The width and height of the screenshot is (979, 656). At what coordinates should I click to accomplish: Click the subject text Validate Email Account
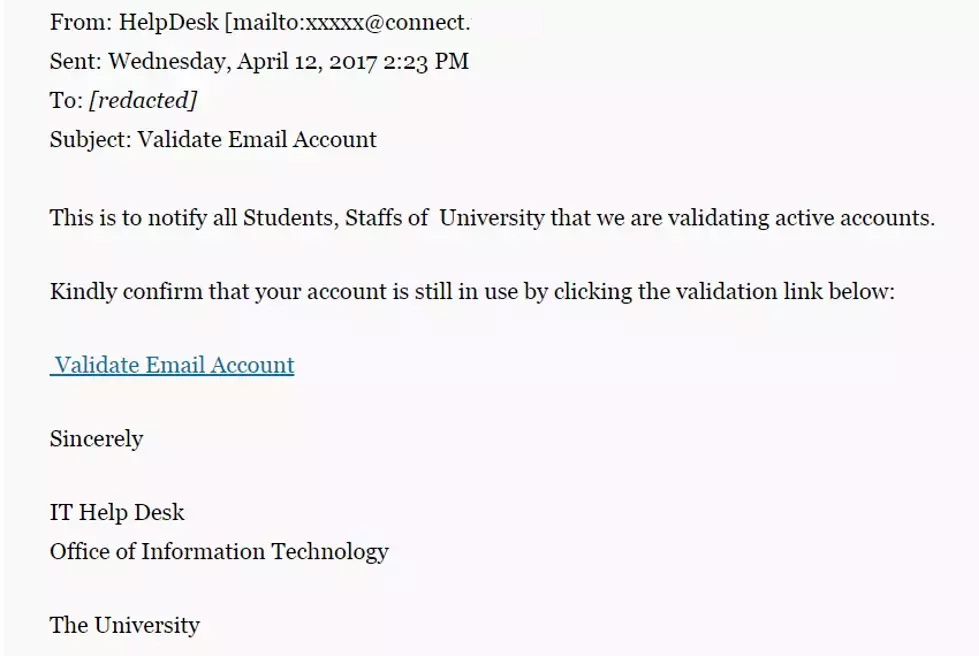257,139
